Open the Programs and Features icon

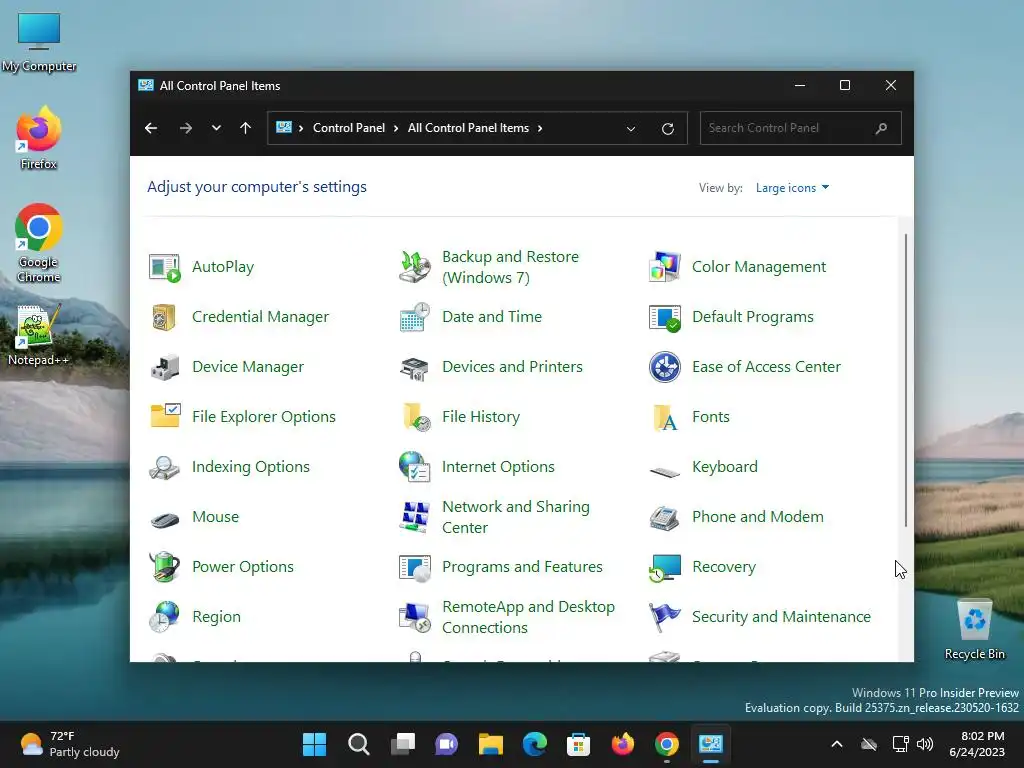click(415, 568)
